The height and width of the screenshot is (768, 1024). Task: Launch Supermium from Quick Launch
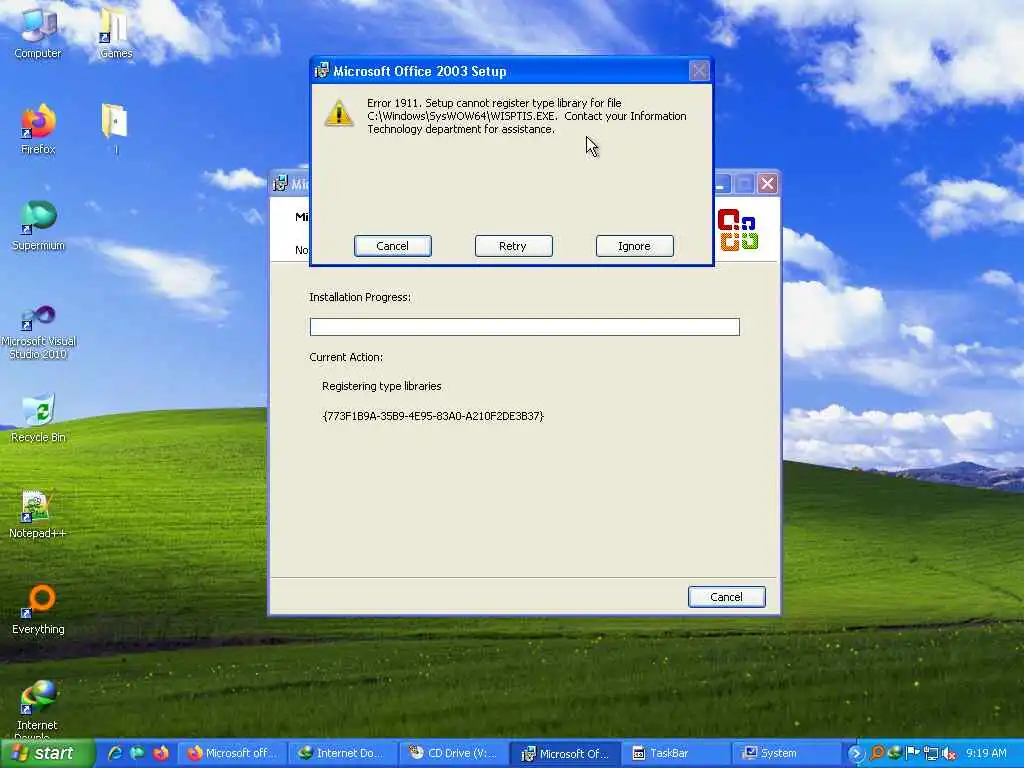[137, 754]
